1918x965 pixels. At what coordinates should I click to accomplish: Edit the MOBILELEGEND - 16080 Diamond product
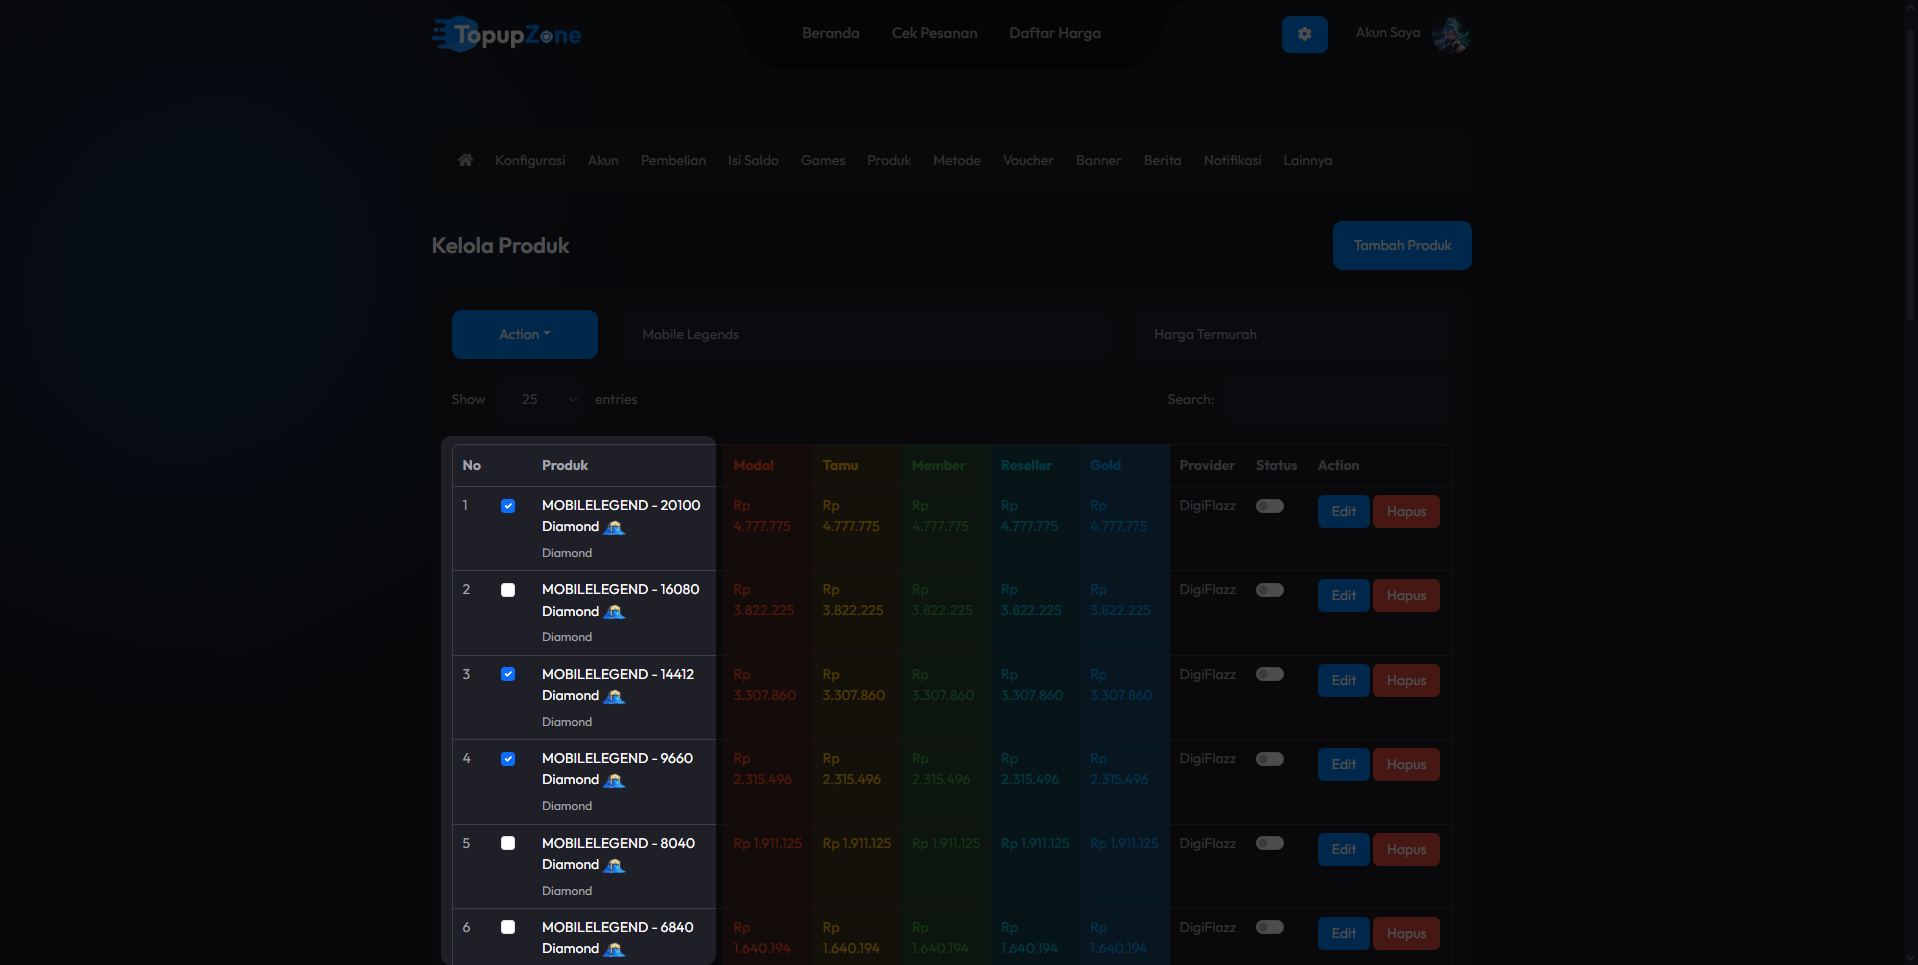click(1344, 595)
